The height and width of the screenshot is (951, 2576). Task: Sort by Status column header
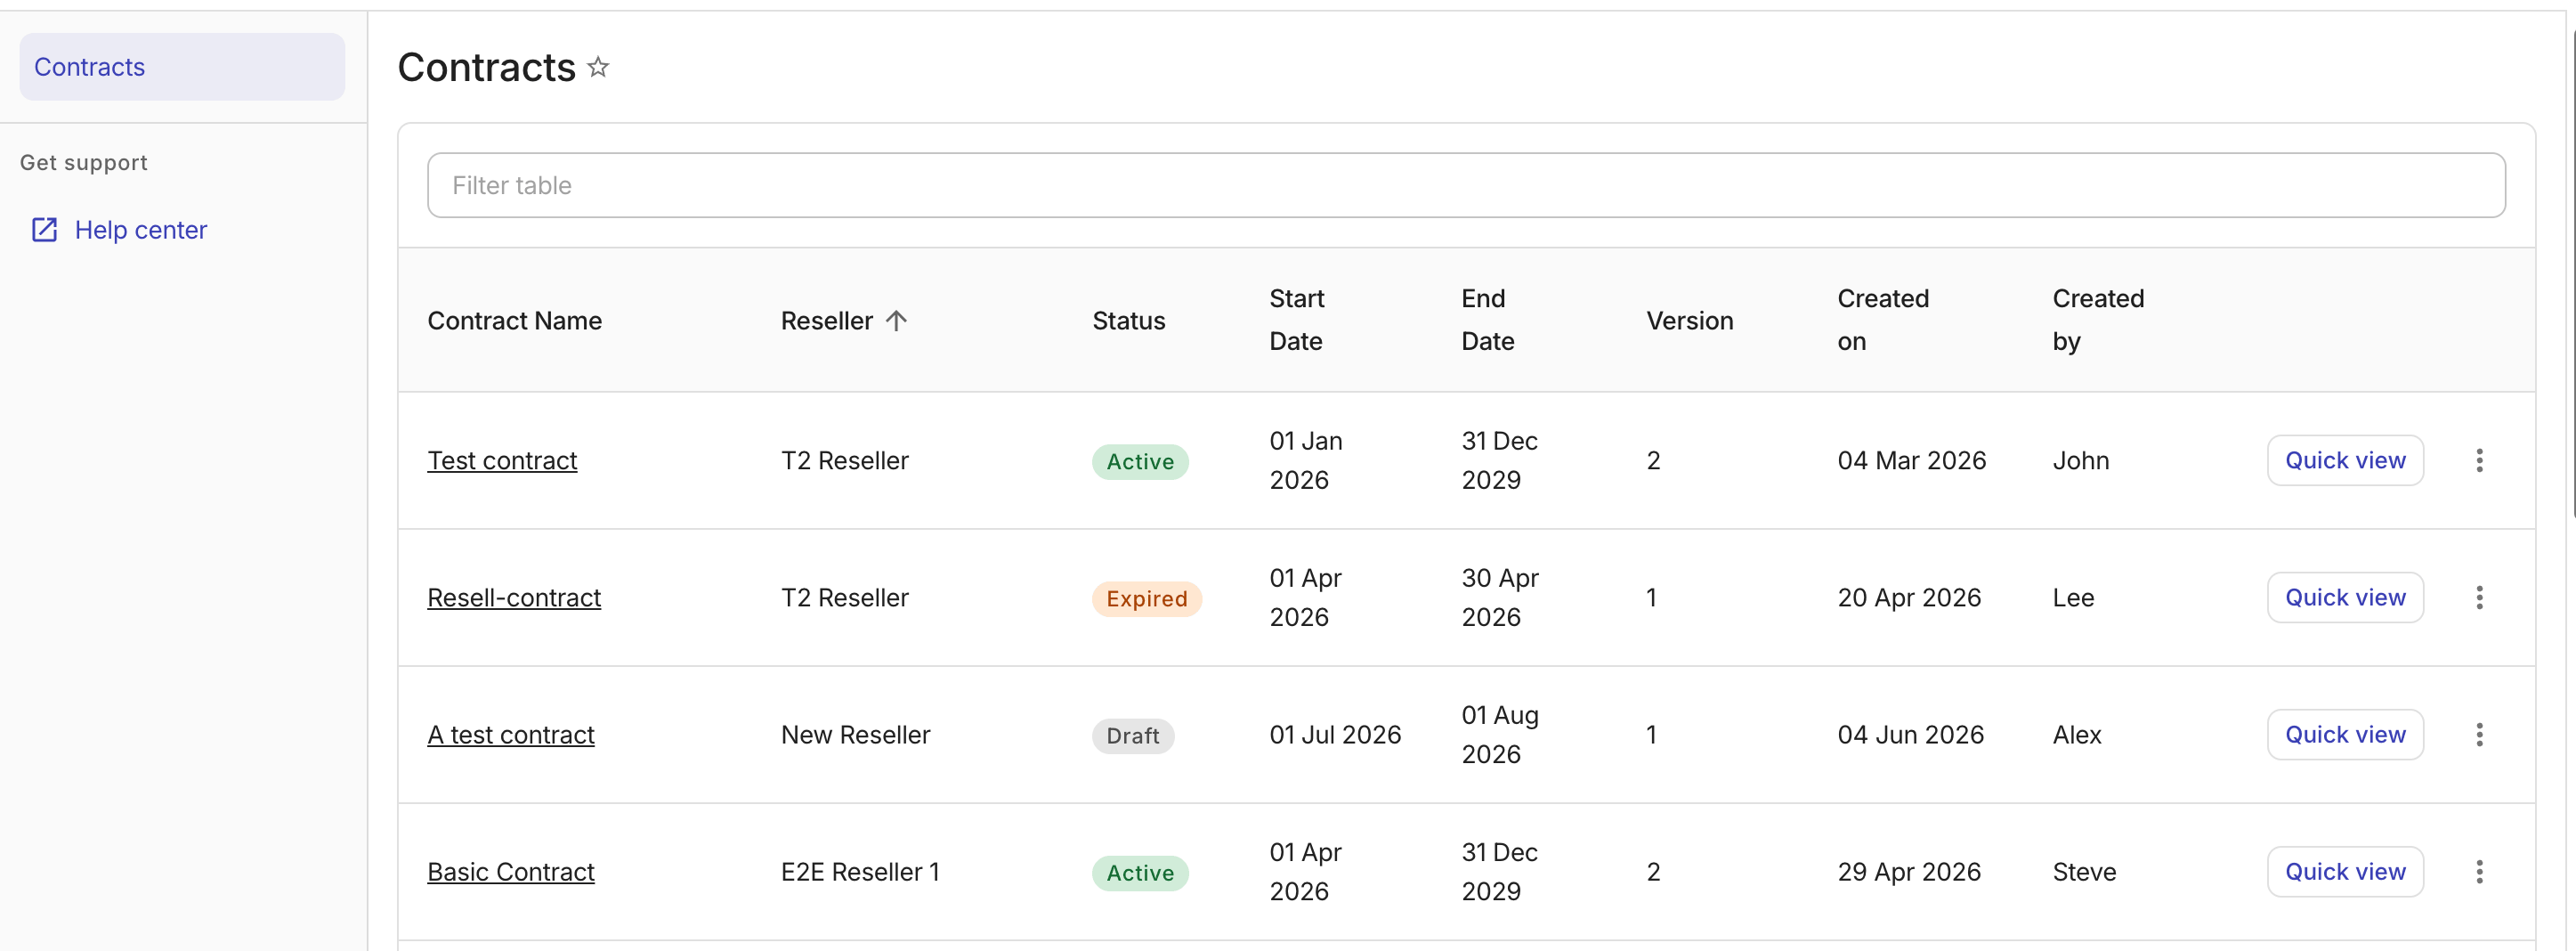[x=1129, y=321]
